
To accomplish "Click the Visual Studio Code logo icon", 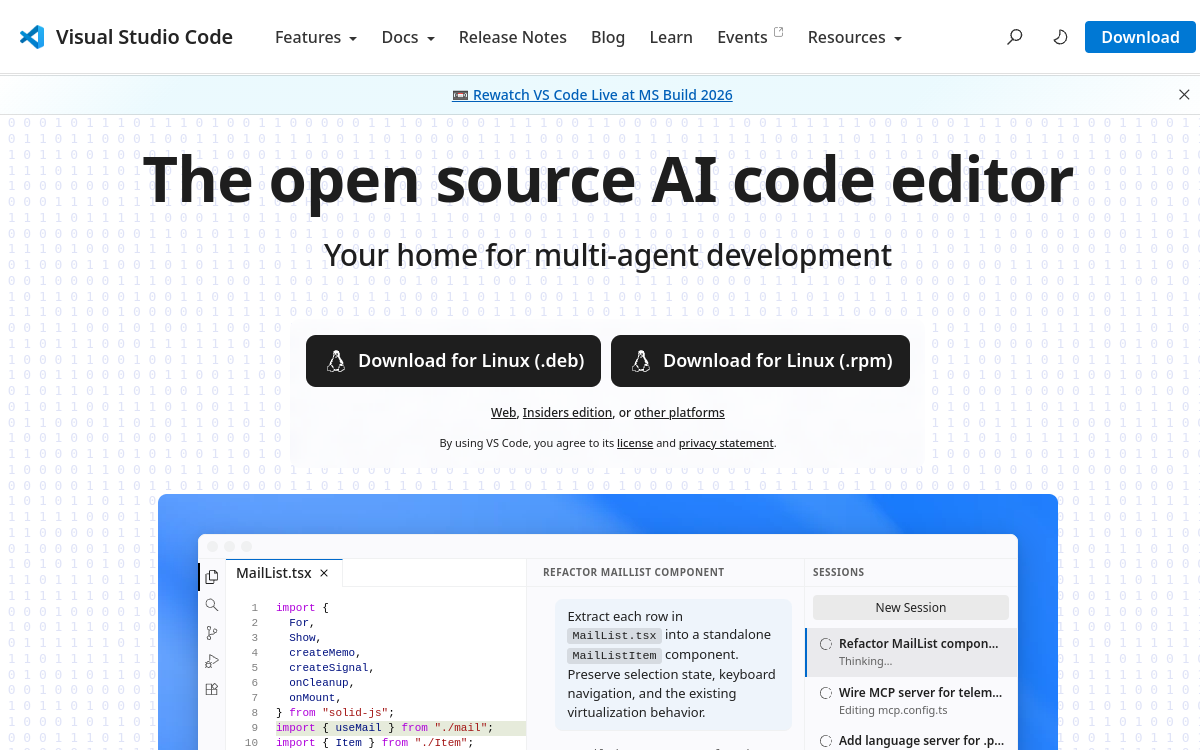I will [32, 37].
